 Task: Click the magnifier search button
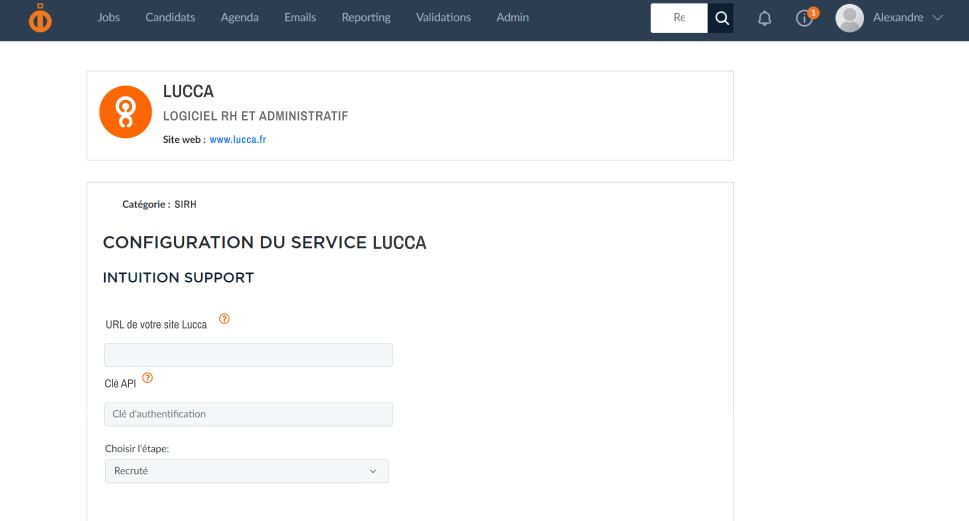[721, 18]
